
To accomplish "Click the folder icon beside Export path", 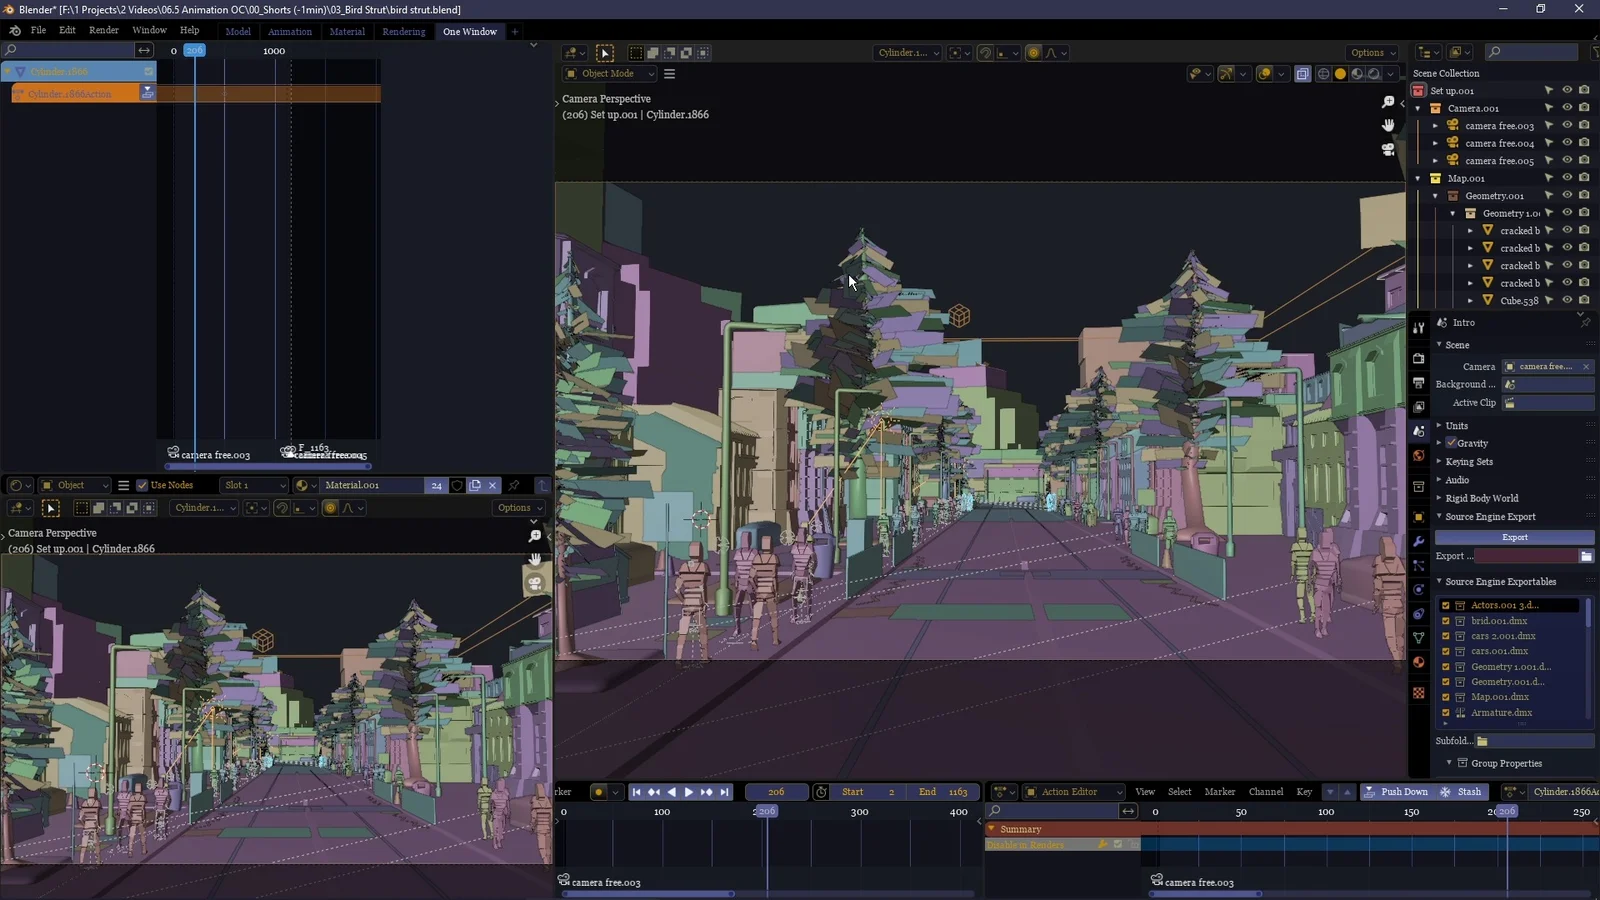I will 1586,556.
